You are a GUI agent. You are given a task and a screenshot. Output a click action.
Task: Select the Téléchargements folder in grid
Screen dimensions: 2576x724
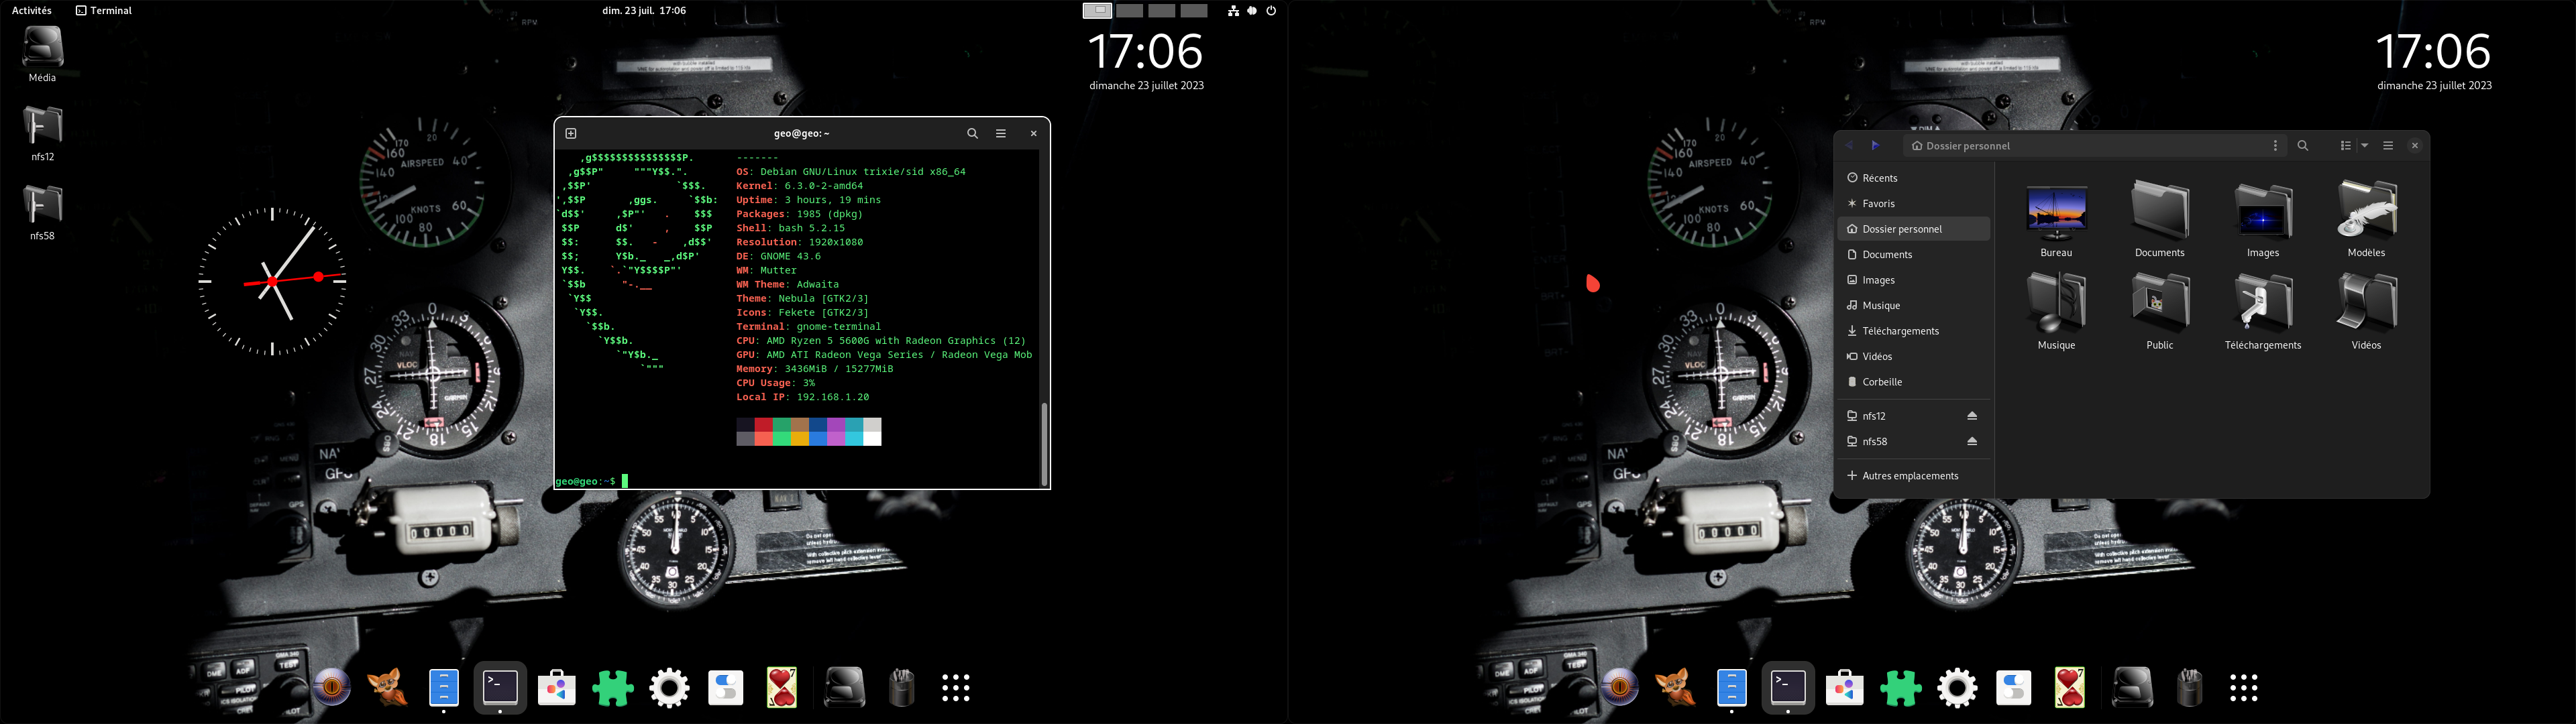[x=2263, y=311]
